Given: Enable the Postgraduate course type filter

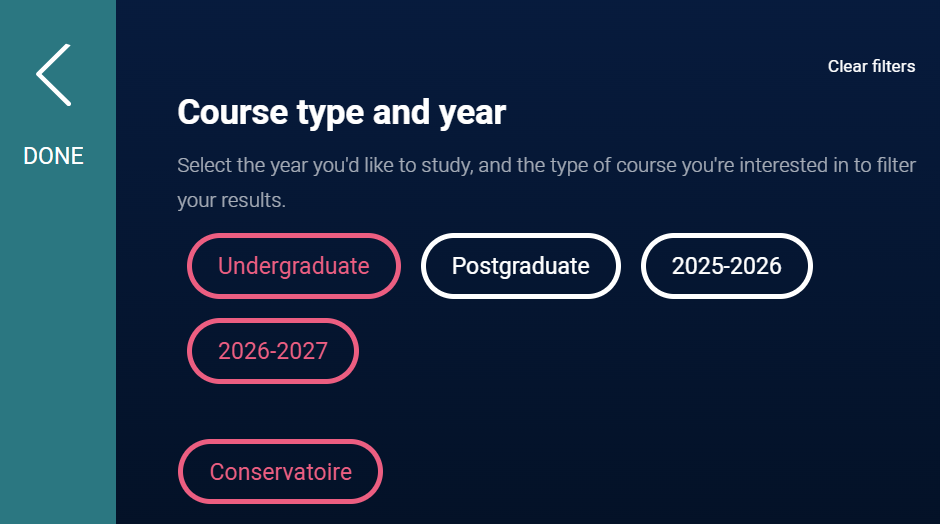Looking at the screenshot, I should pyautogui.click(x=520, y=266).
